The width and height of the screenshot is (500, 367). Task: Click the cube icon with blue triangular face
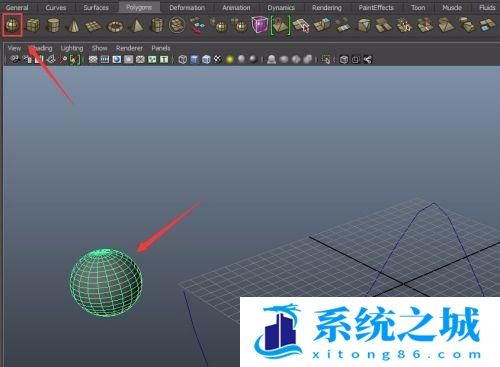364,26
